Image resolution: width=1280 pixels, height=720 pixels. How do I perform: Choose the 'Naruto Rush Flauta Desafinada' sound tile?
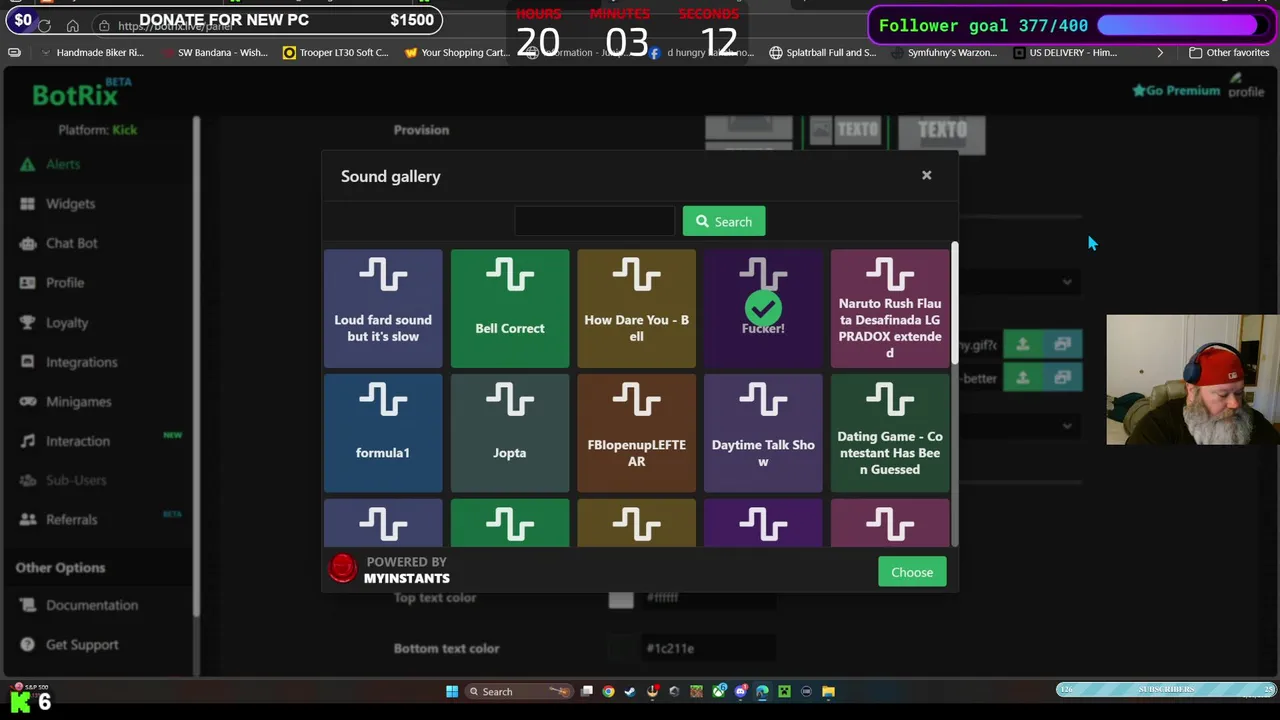890,308
